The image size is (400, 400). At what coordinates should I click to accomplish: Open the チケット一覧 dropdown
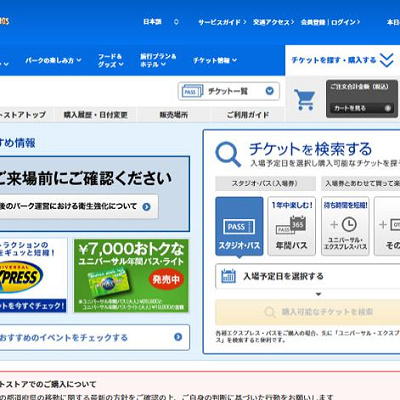pyautogui.click(x=229, y=91)
